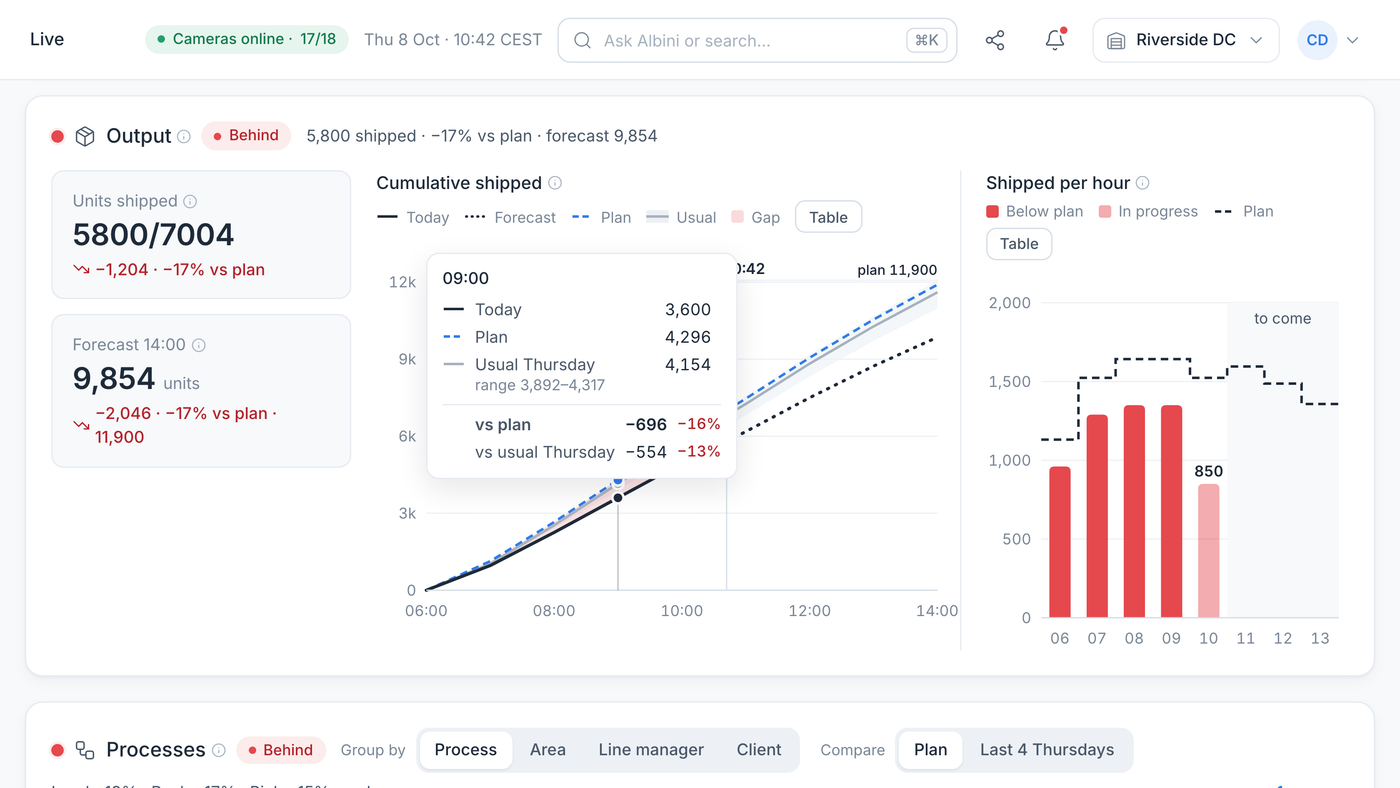Viewport: 1400px width, 788px height.
Task: Toggle the Usual series in the legend
Action: (x=681, y=217)
